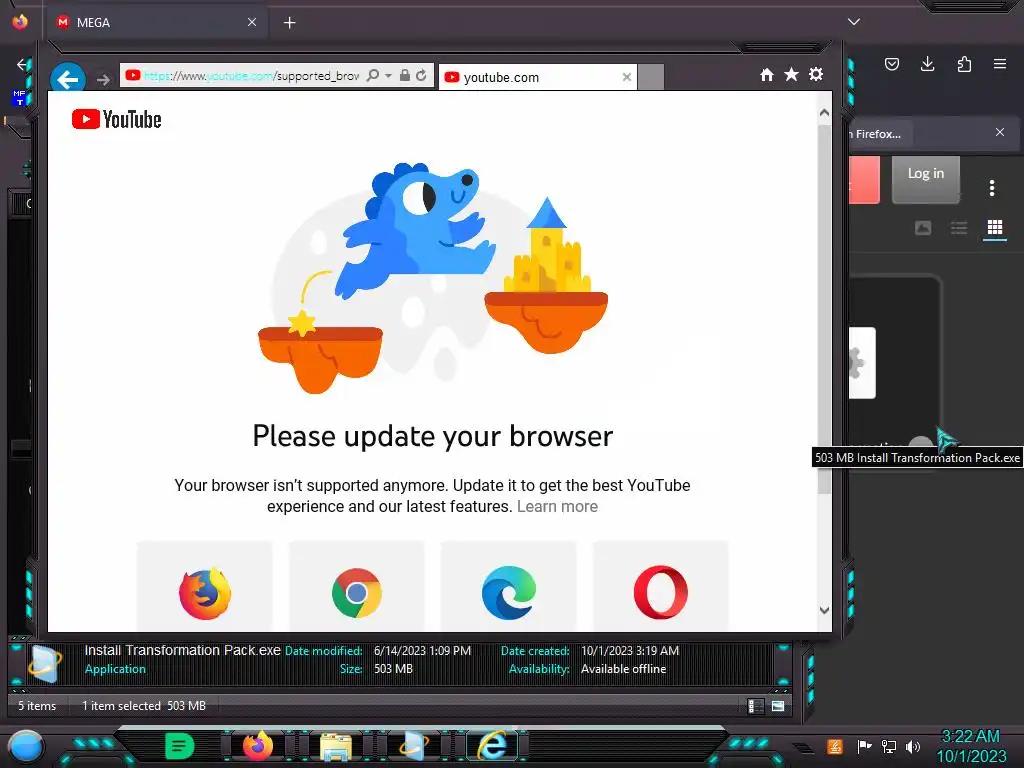
Task: Click the YouTube page vertical scrollbar thumb
Action: (x=824, y=308)
